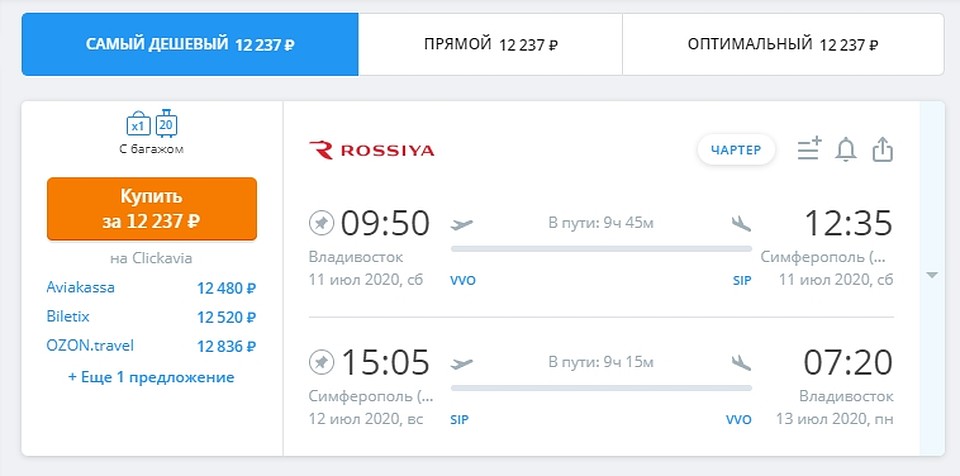Click the hand luggage x1 icon

tap(138, 124)
